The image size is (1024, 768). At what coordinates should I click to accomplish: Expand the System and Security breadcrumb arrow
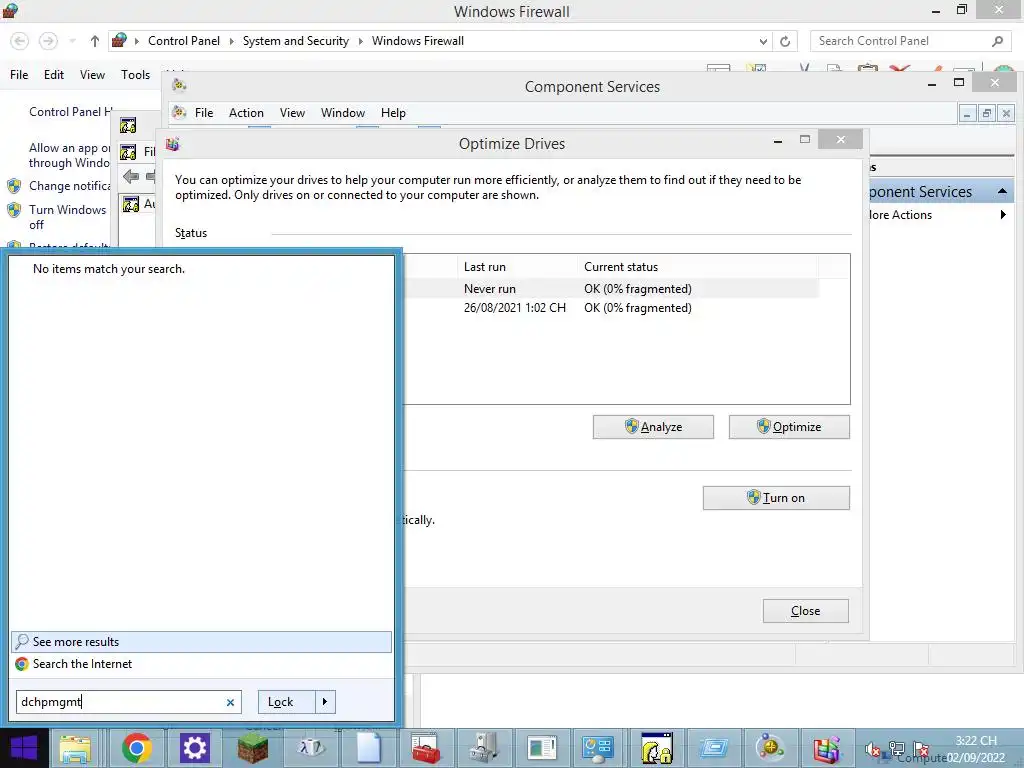tap(360, 41)
